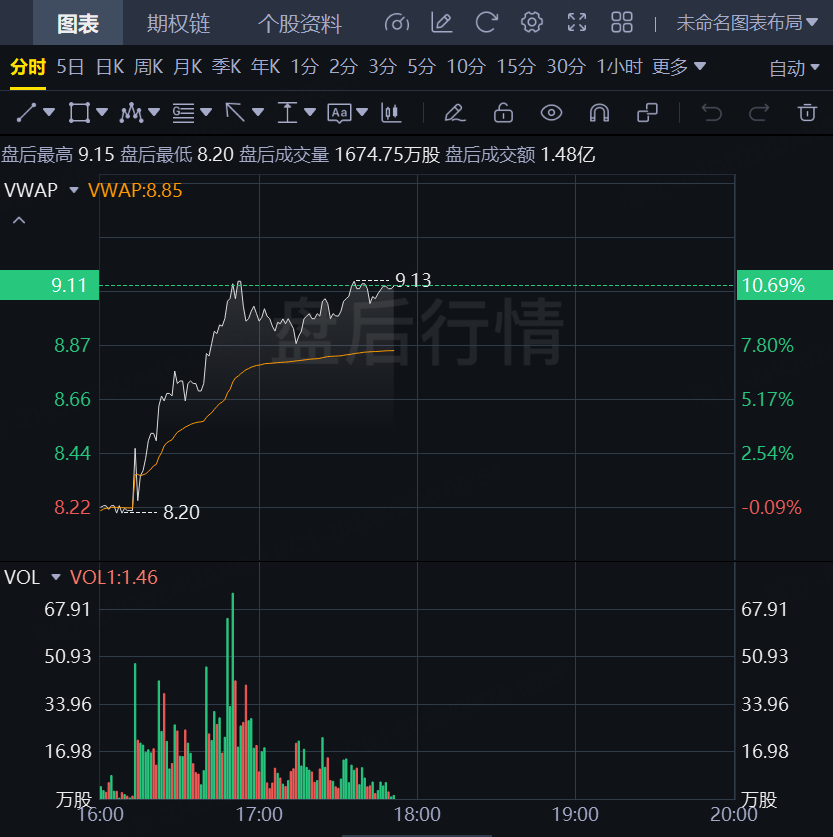Select the 日K timeframe

tap(110, 67)
